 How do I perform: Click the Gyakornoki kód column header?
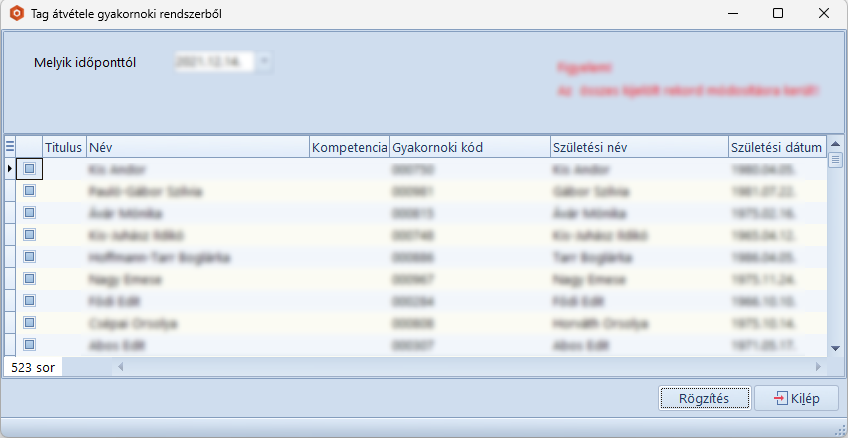(x=468, y=147)
